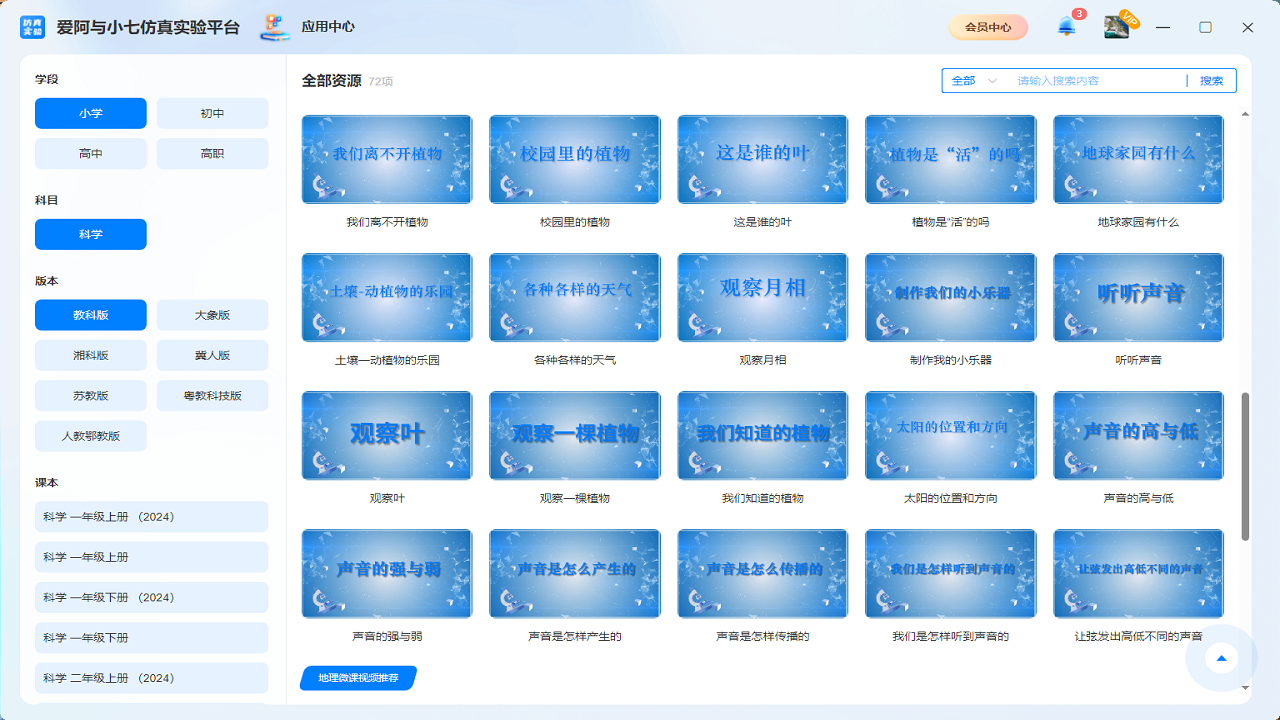Open the 观察叶 experiment thumbnail
The width and height of the screenshot is (1280, 720).
[x=387, y=435]
